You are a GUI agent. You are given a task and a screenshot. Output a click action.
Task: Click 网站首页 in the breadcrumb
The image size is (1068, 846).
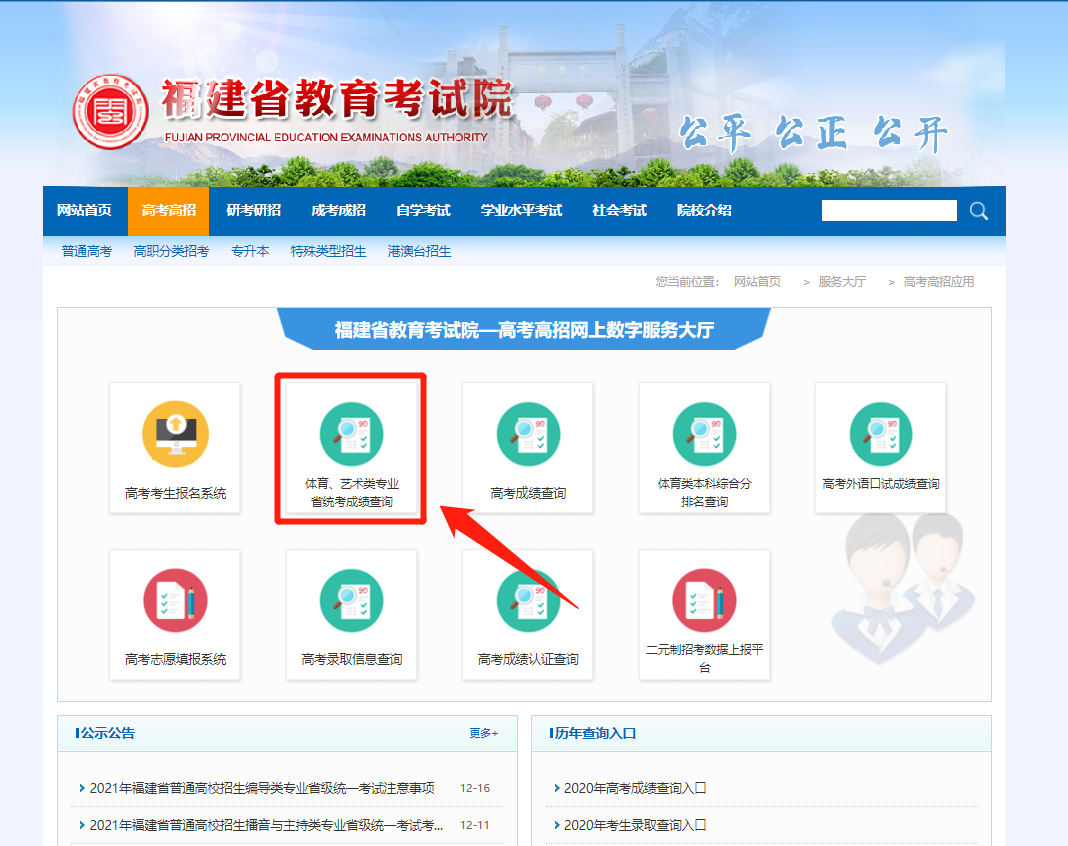757,282
